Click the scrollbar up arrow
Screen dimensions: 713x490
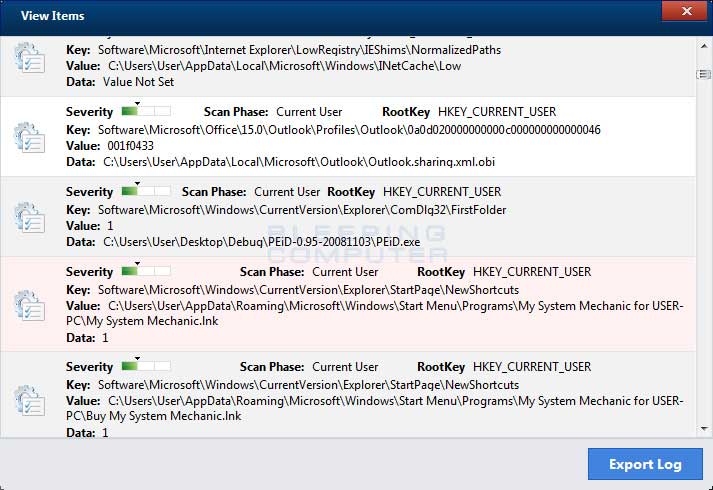tap(704, 46)
